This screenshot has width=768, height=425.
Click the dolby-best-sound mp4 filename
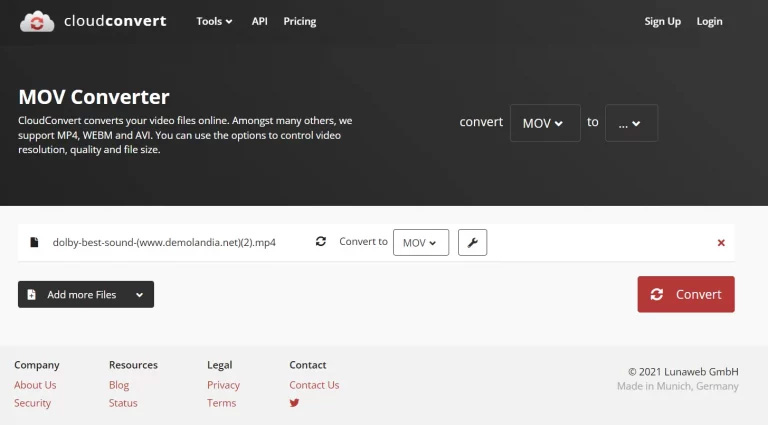tap(164, 243)
